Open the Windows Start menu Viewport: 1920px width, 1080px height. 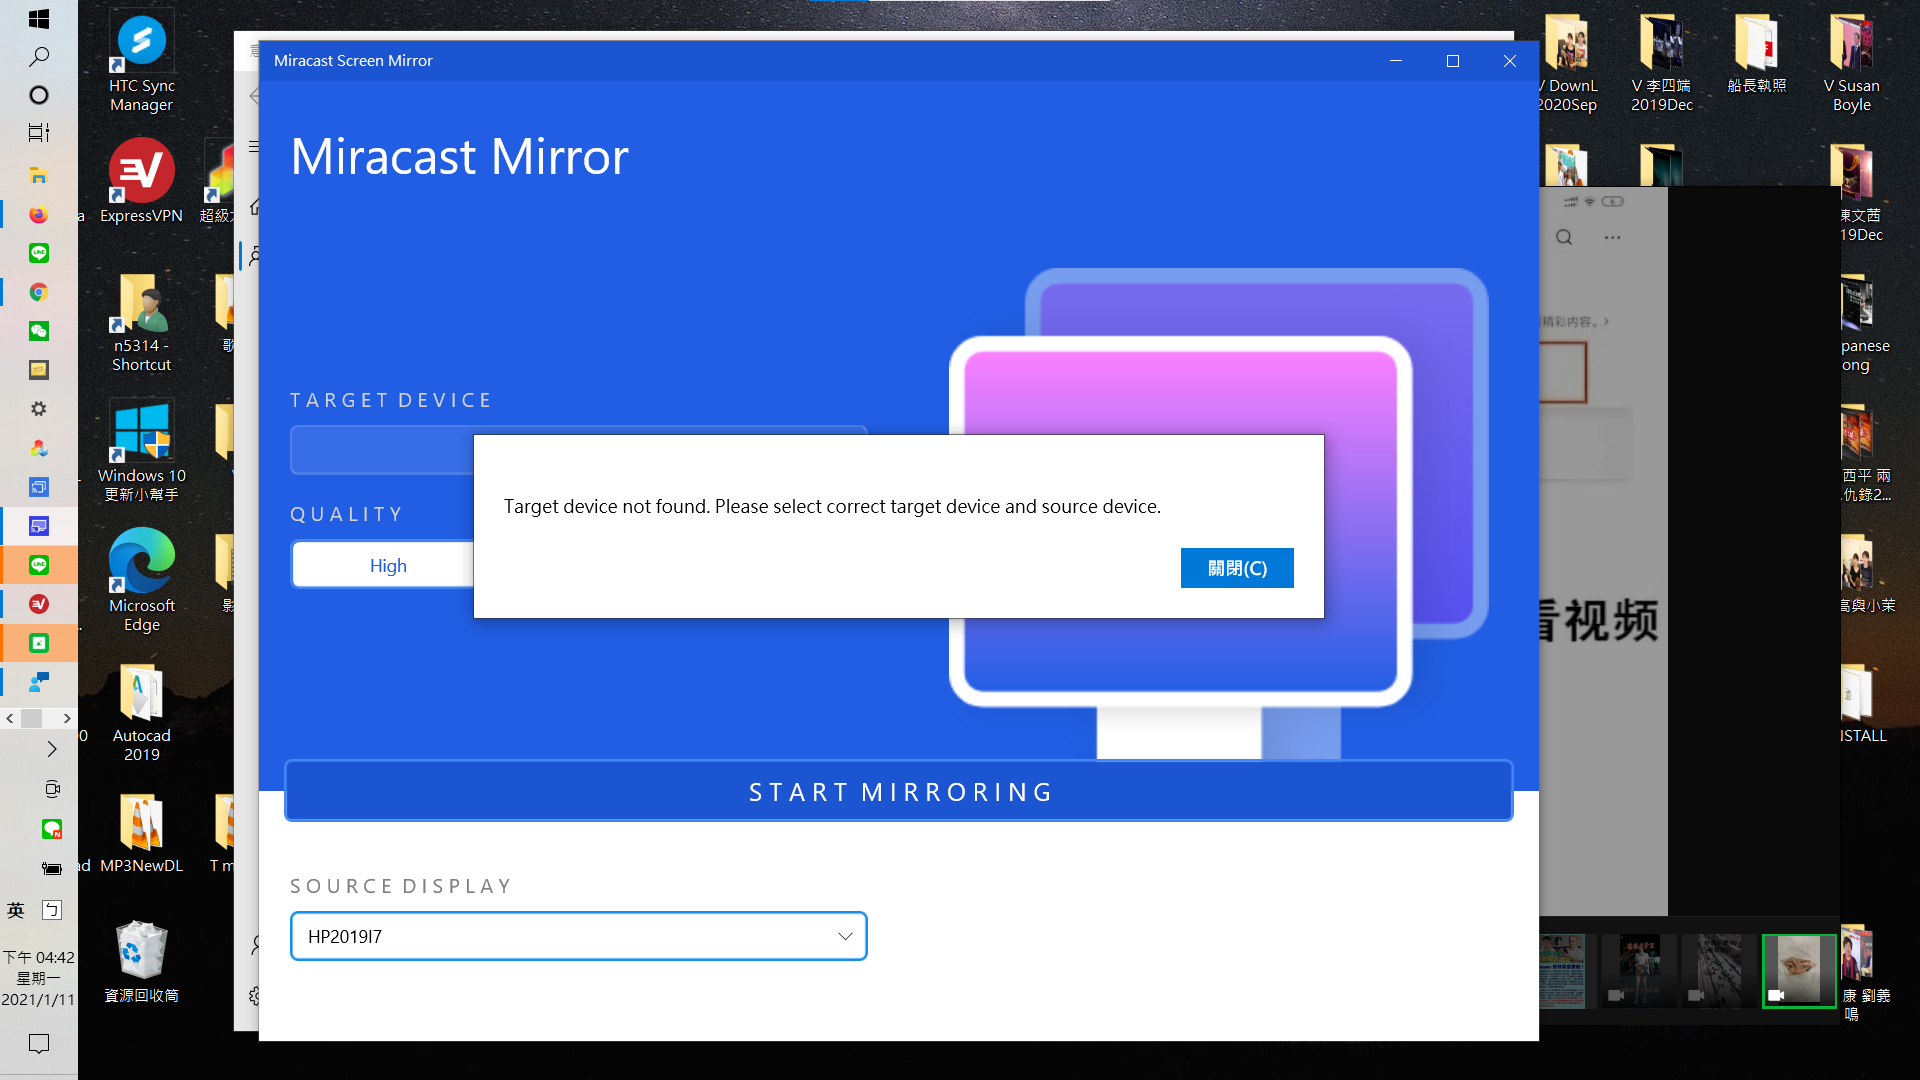point(39,19)
